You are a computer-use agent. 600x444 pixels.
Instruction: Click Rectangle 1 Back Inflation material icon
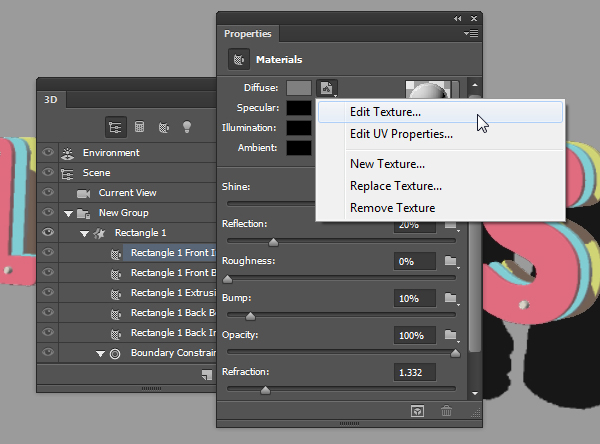pyautogui.click(x=116, y=333)
